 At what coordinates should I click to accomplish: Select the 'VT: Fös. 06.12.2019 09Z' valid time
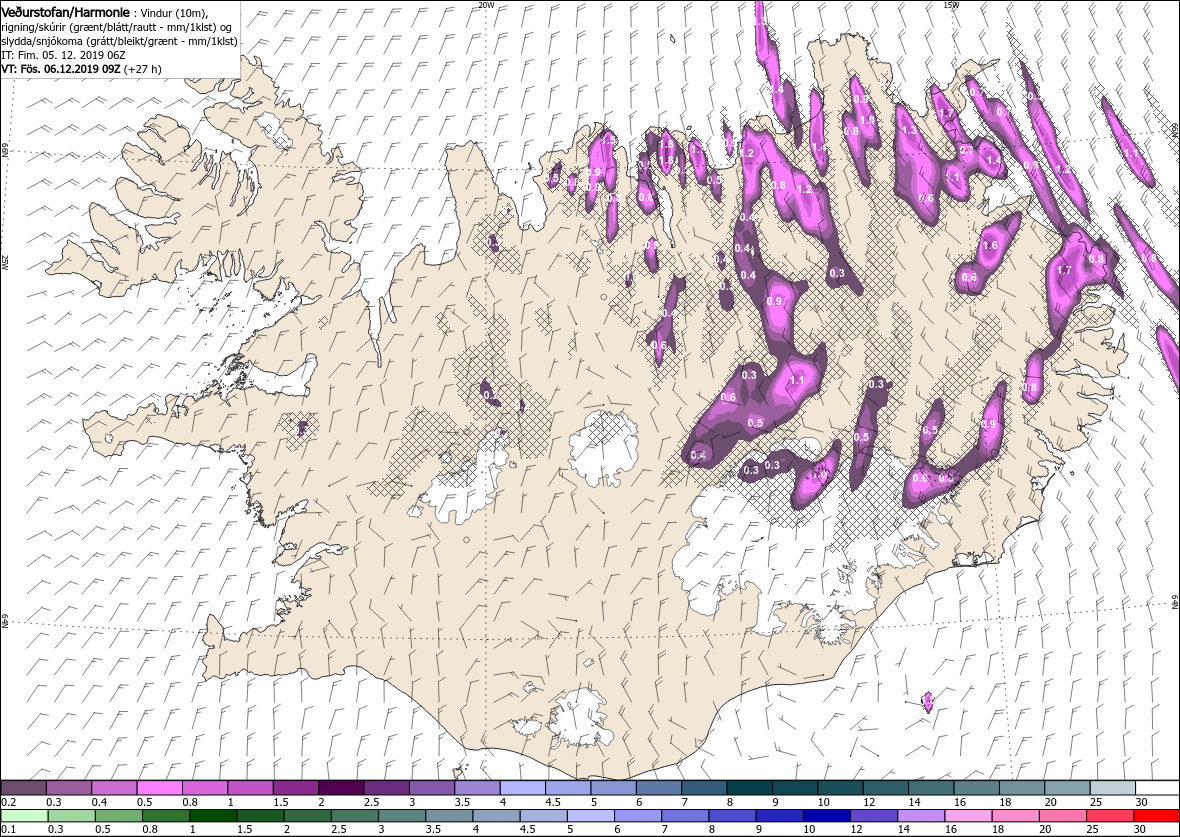(61, 68)
